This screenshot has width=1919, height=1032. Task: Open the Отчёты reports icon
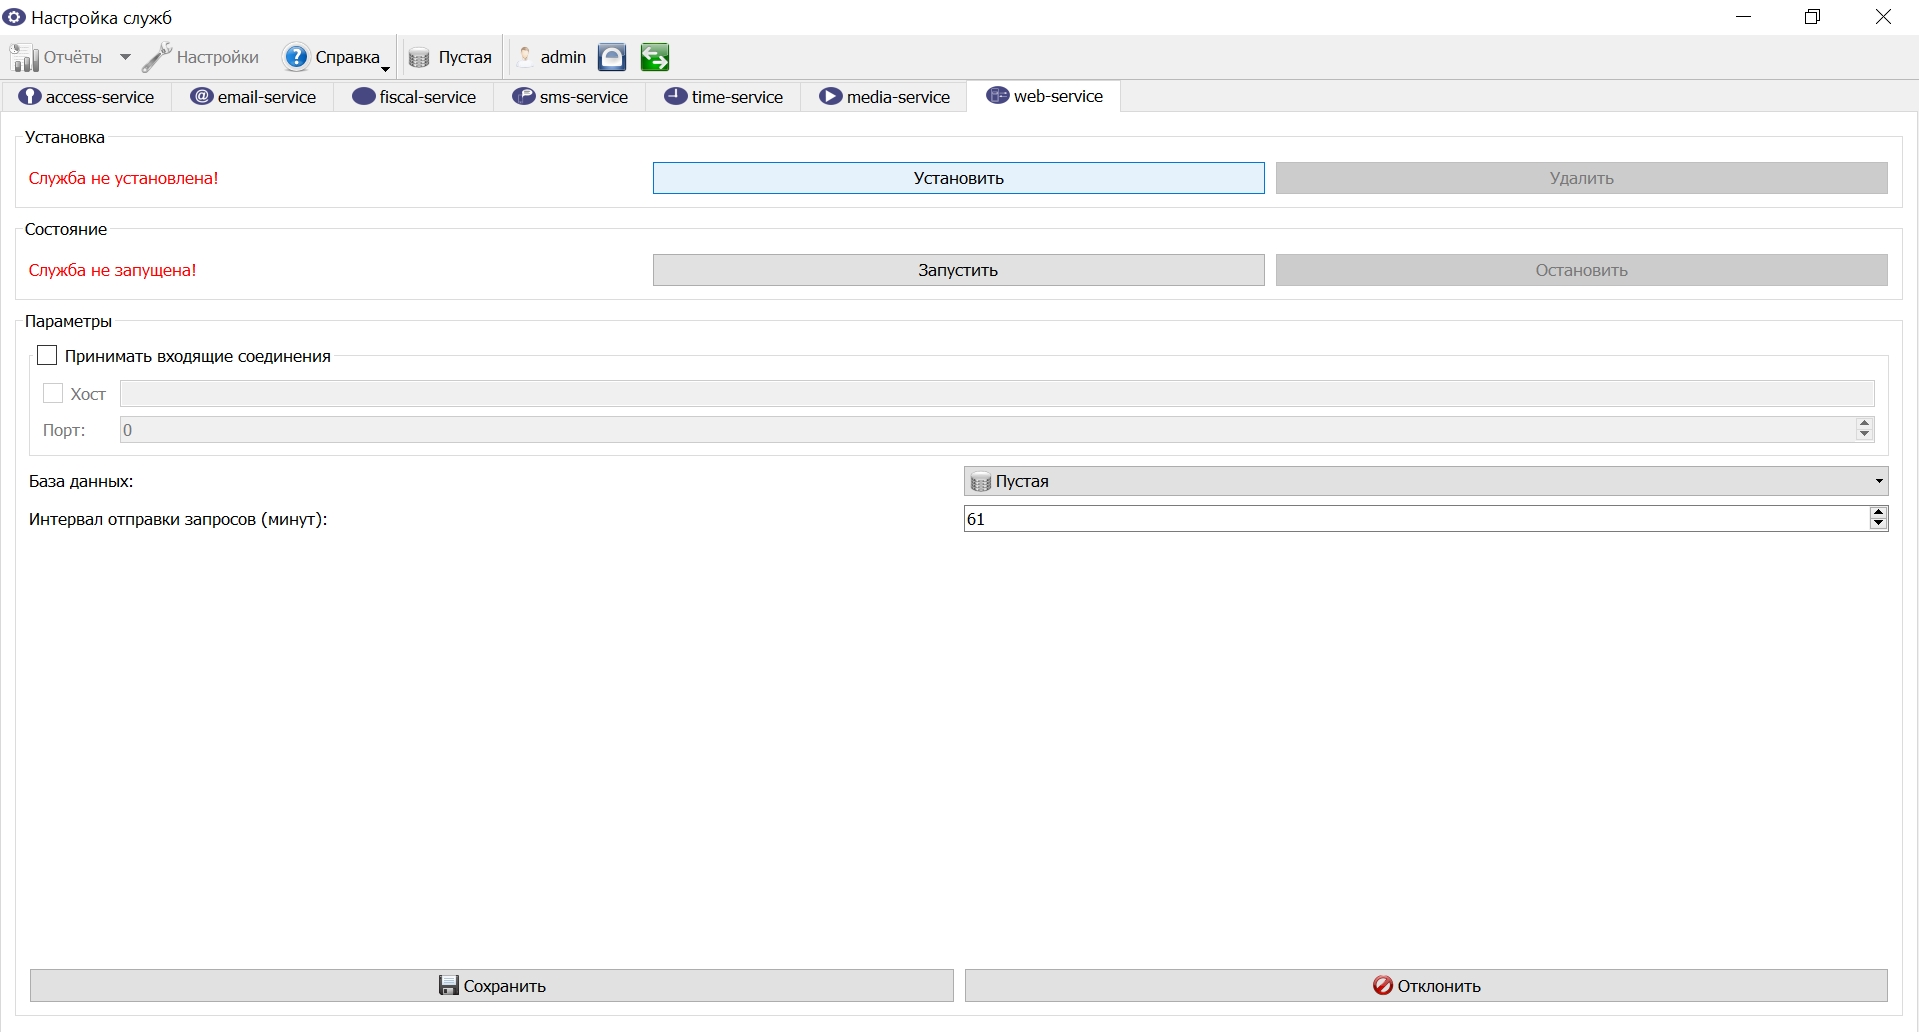25,57
